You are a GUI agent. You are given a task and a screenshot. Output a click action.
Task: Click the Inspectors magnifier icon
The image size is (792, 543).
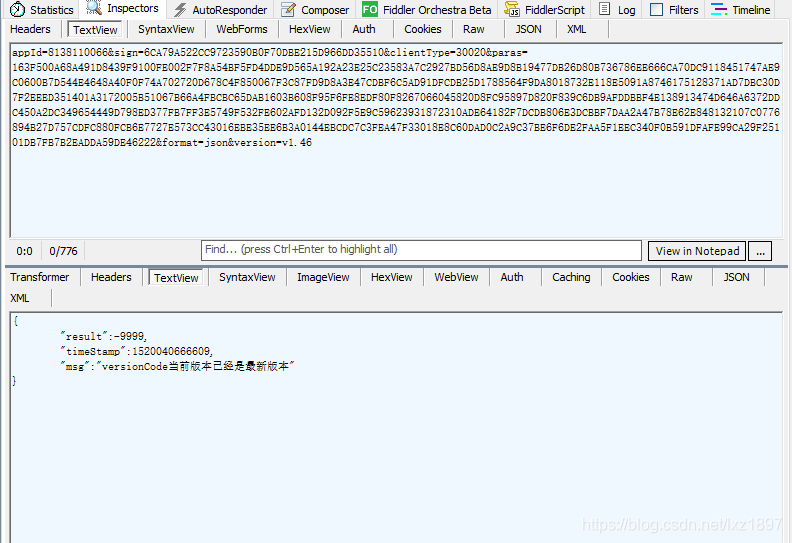94,8
